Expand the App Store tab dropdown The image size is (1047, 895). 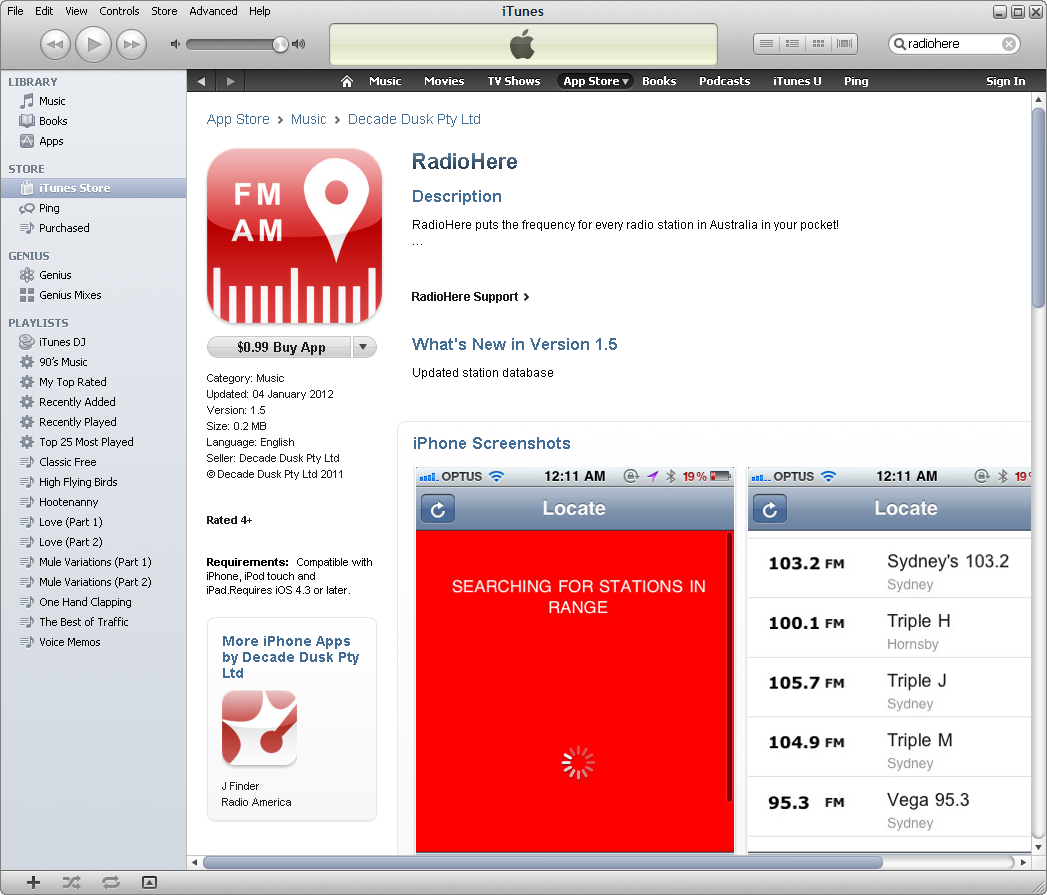[x=625, y=82]
